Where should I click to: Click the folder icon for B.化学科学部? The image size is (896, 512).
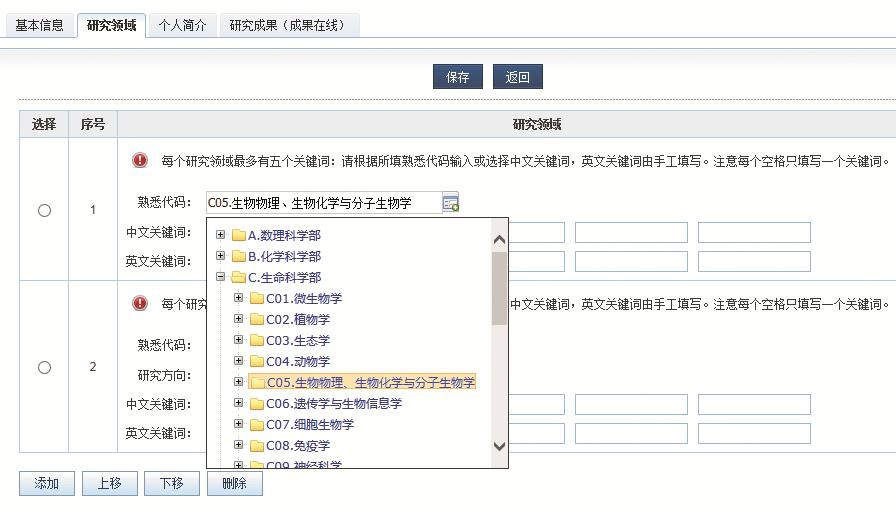(238, 257)
